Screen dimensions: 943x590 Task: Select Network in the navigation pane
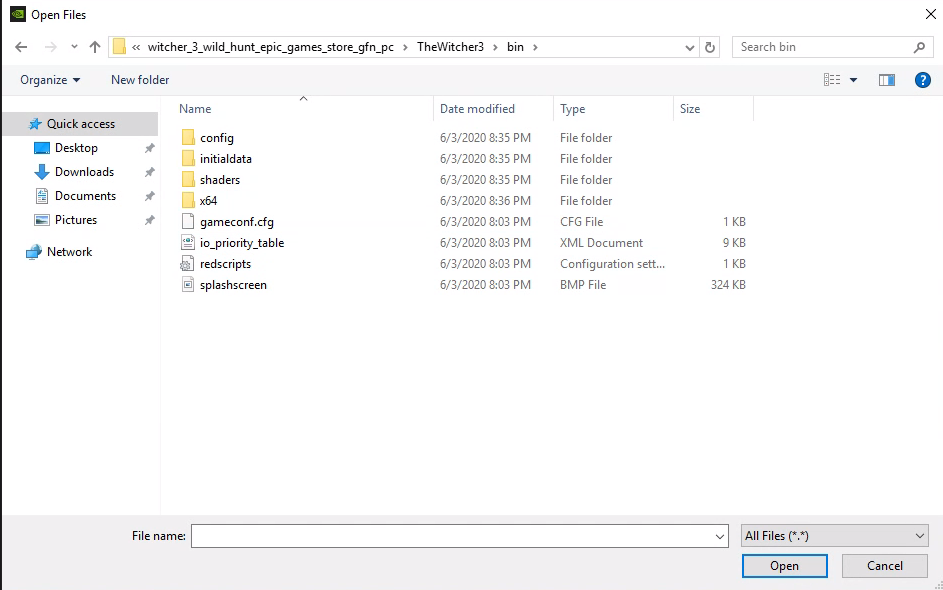69,252
